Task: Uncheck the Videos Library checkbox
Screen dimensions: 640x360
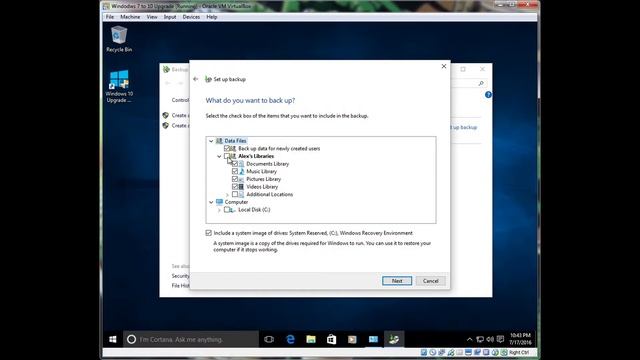Action: 235,187
